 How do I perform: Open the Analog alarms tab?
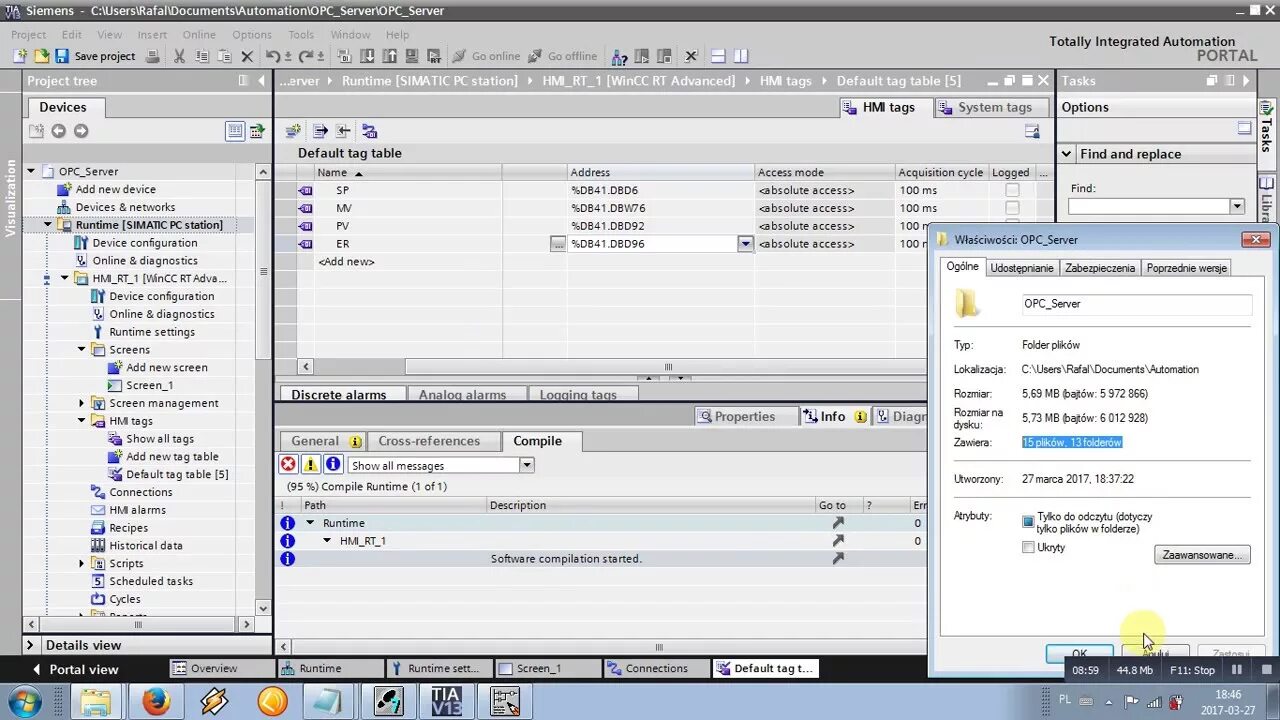click(462, 394)
